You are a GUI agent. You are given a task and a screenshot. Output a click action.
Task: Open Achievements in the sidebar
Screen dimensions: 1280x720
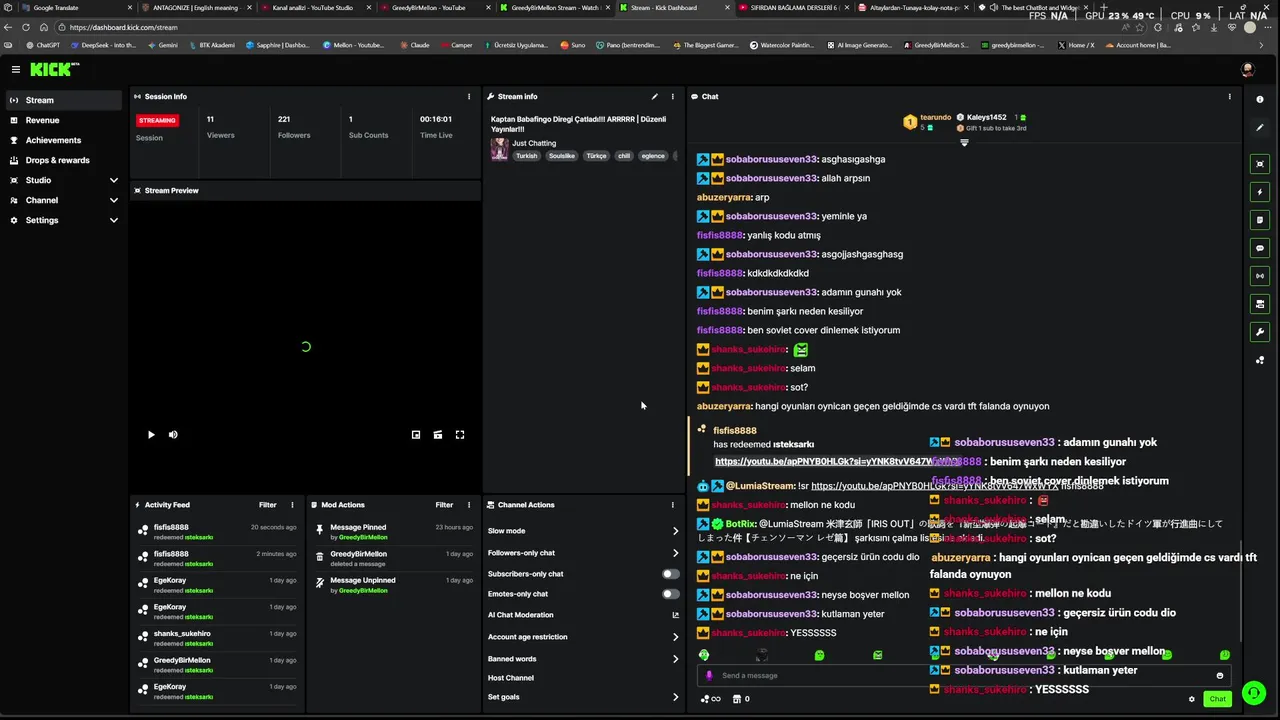tap(63, 140)
